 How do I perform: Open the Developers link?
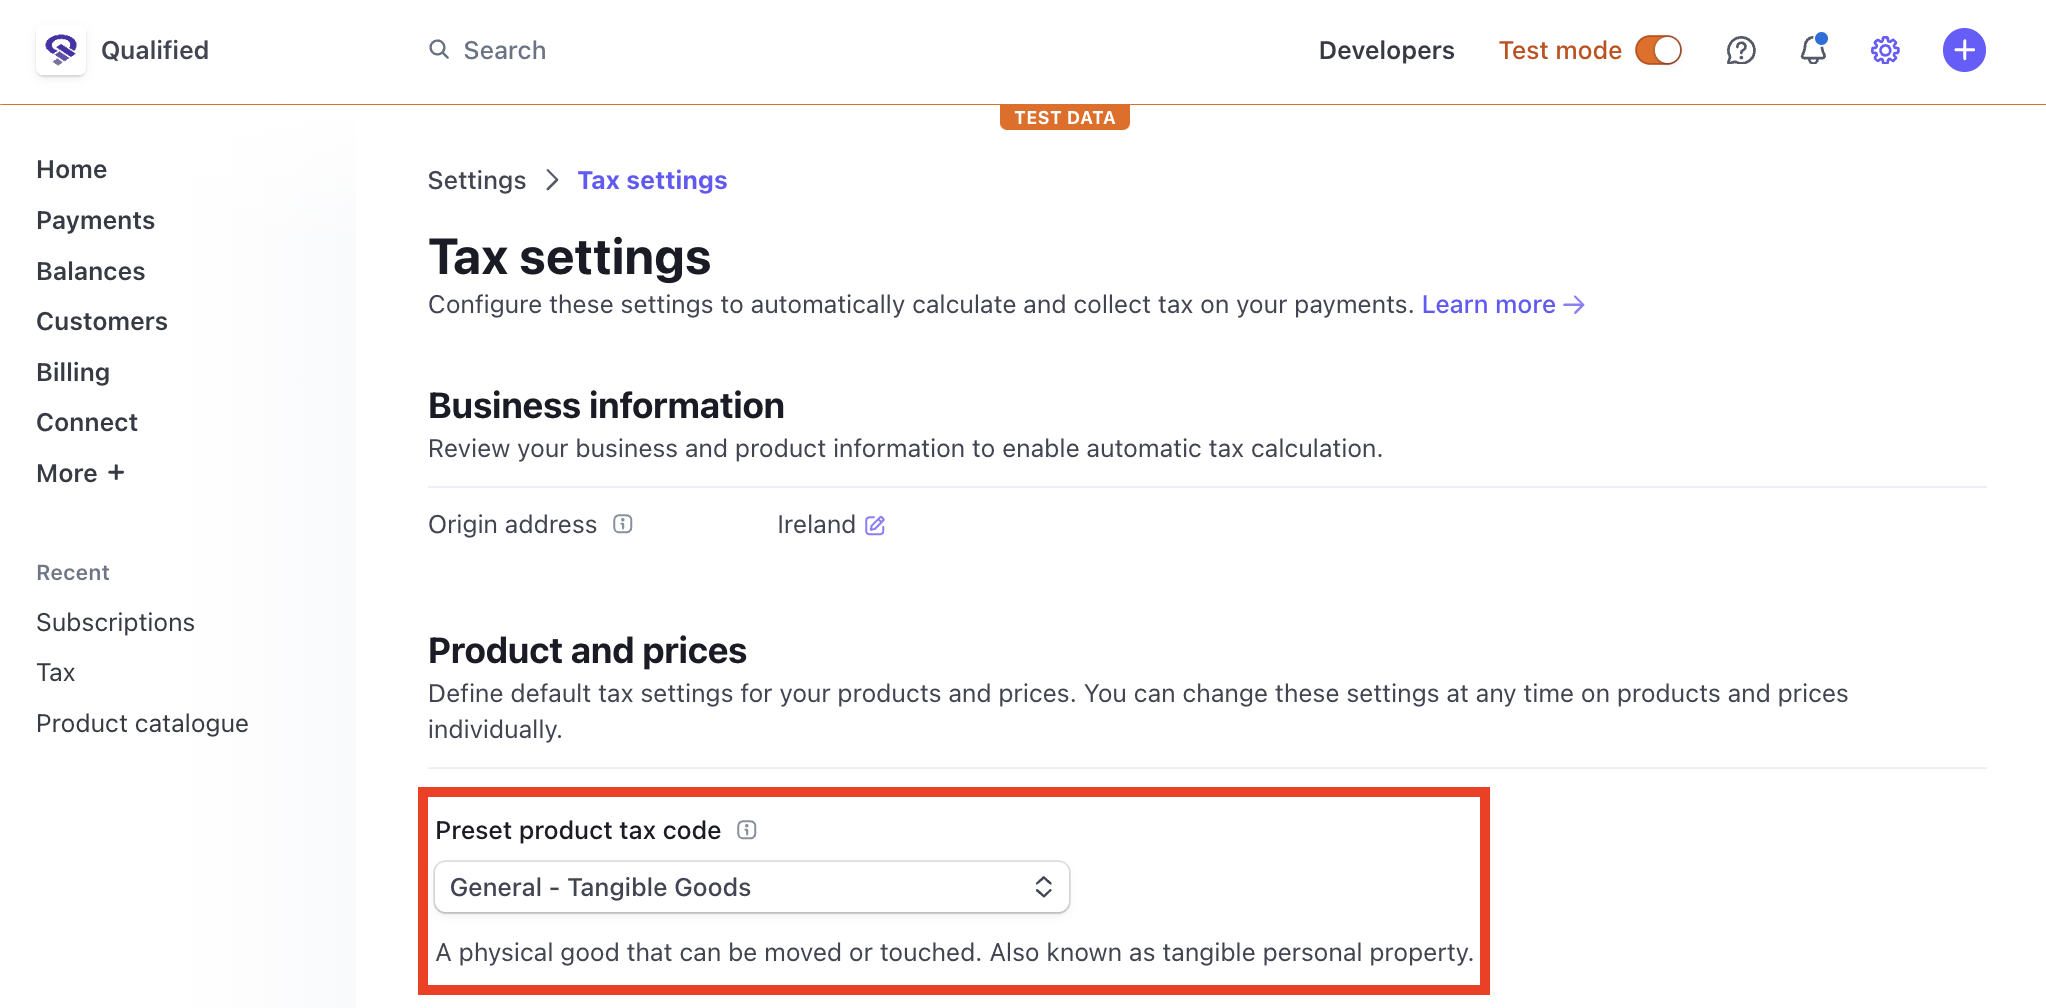tap(1386, 50)
